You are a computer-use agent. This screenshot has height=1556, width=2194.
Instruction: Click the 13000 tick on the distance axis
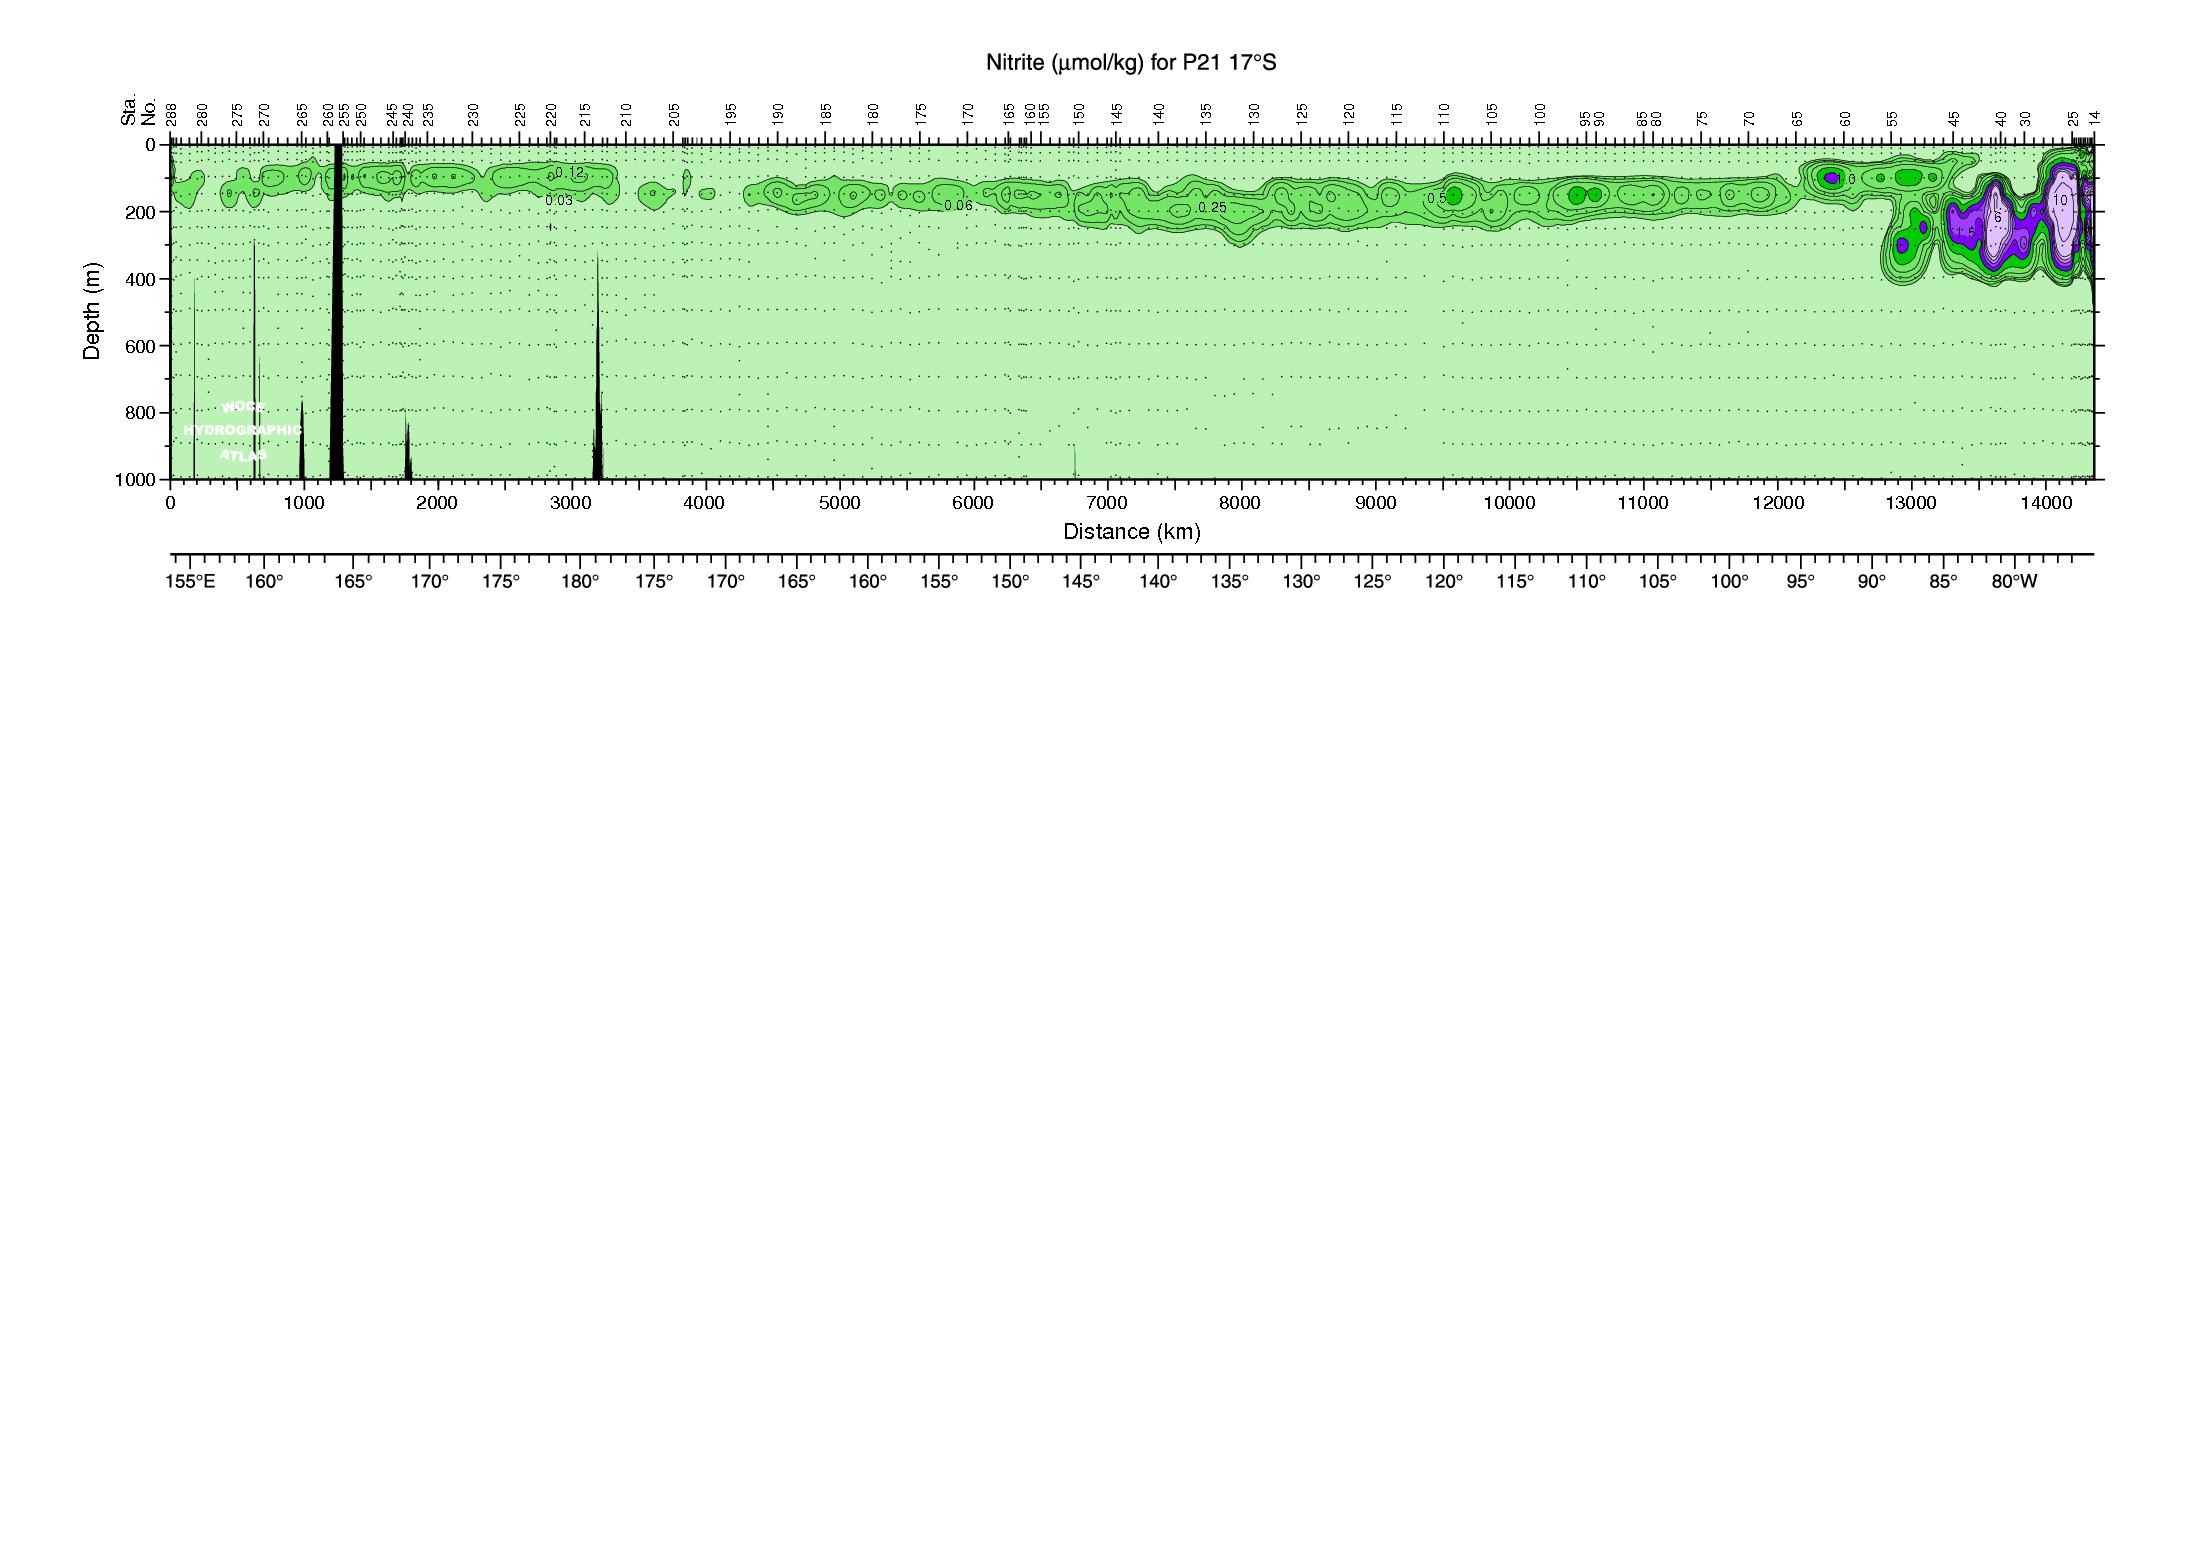[1911, 503]
